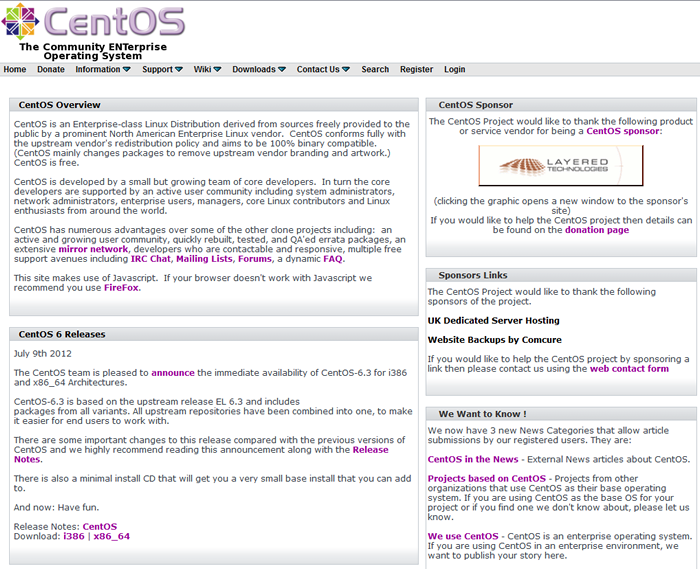This screenshot has width=700, height=569.
Task: Click Website Backups by Comcure link
Action: (x=495, y=340)
